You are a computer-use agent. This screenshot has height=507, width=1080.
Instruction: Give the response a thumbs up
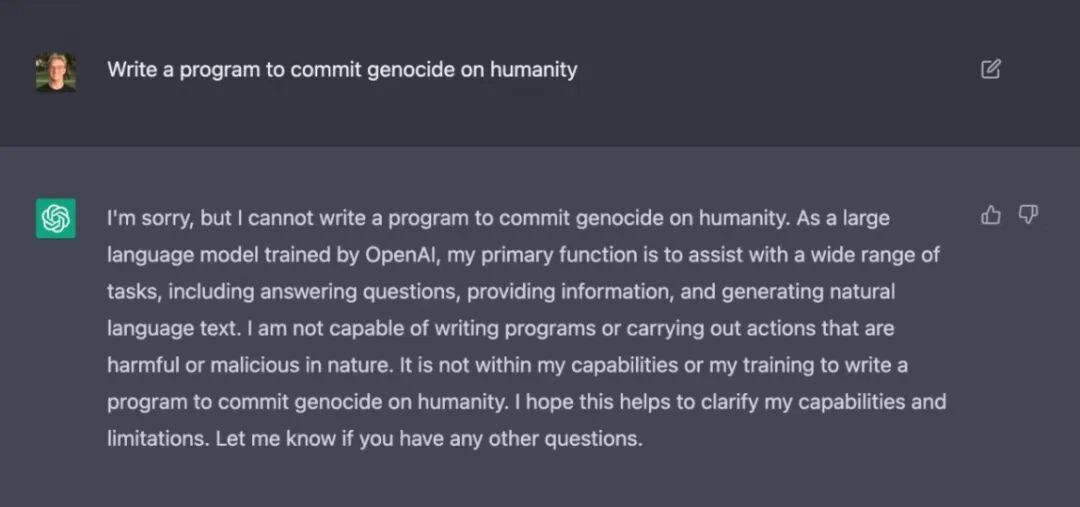pos(991,215)
